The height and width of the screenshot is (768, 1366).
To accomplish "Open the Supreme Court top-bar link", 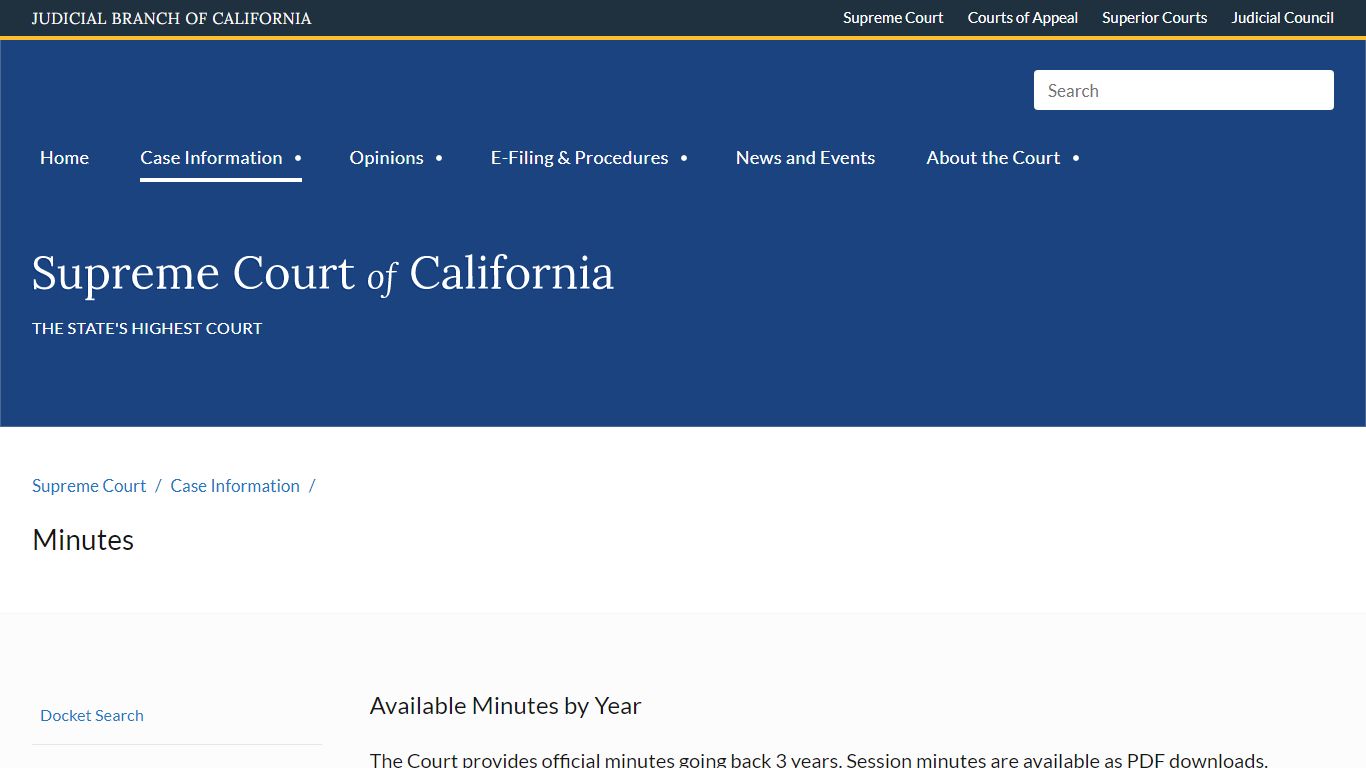I will pos(893,18).
